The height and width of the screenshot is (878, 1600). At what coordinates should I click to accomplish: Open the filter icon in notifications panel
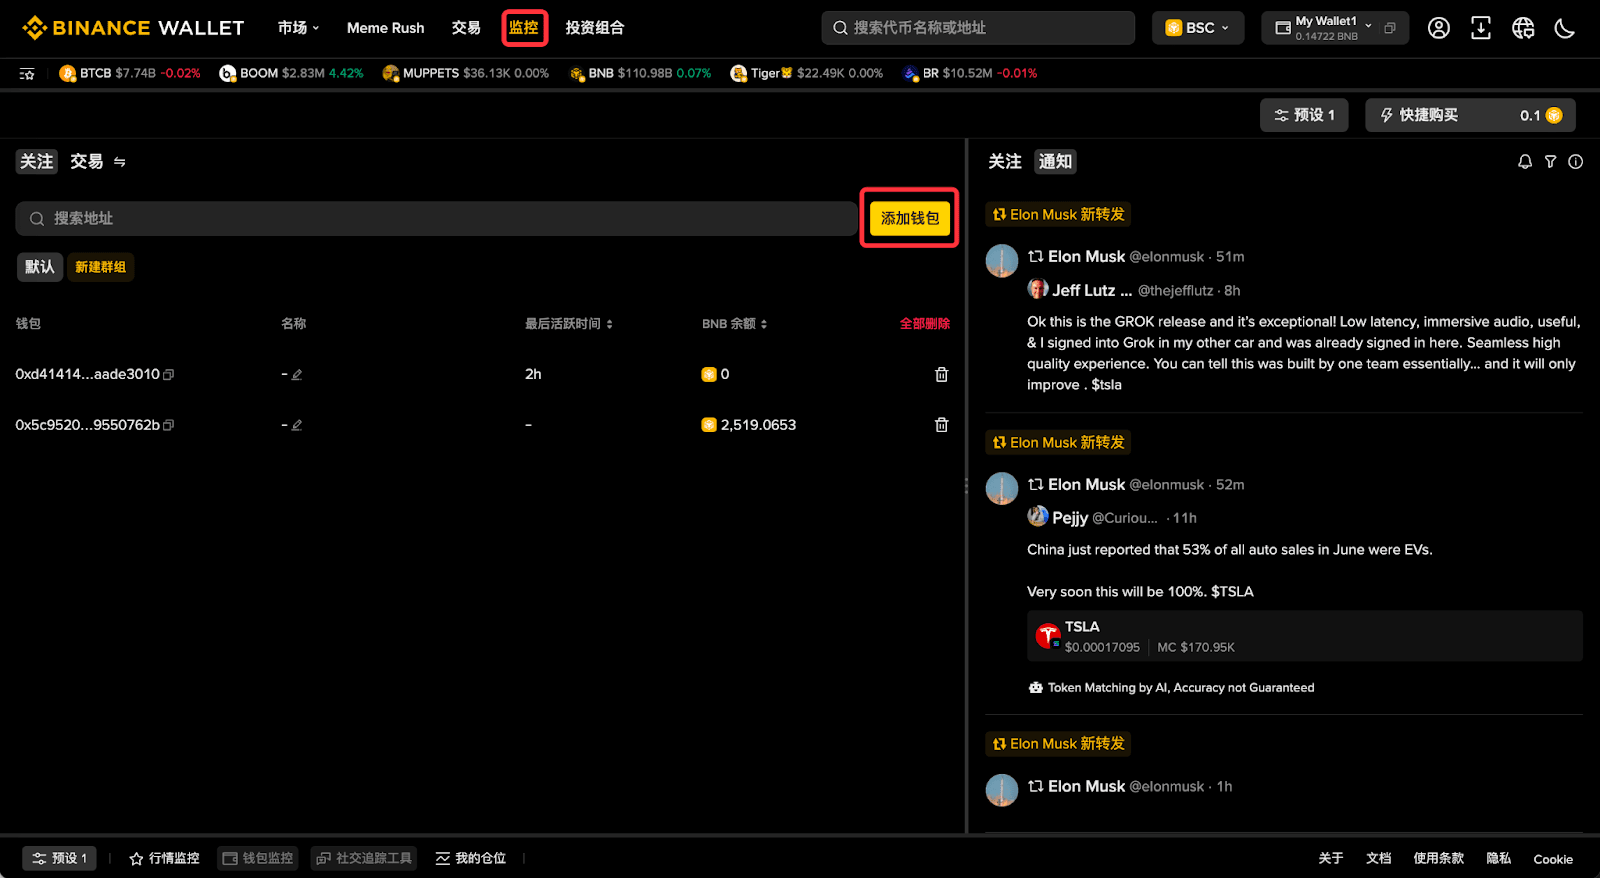click(x=1550, y=161)
